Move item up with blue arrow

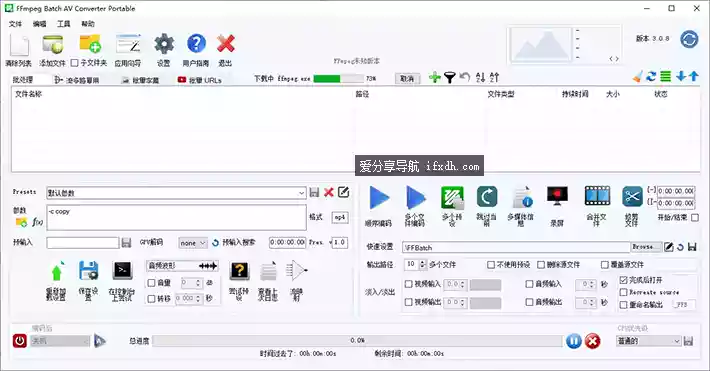click(694, 77)
